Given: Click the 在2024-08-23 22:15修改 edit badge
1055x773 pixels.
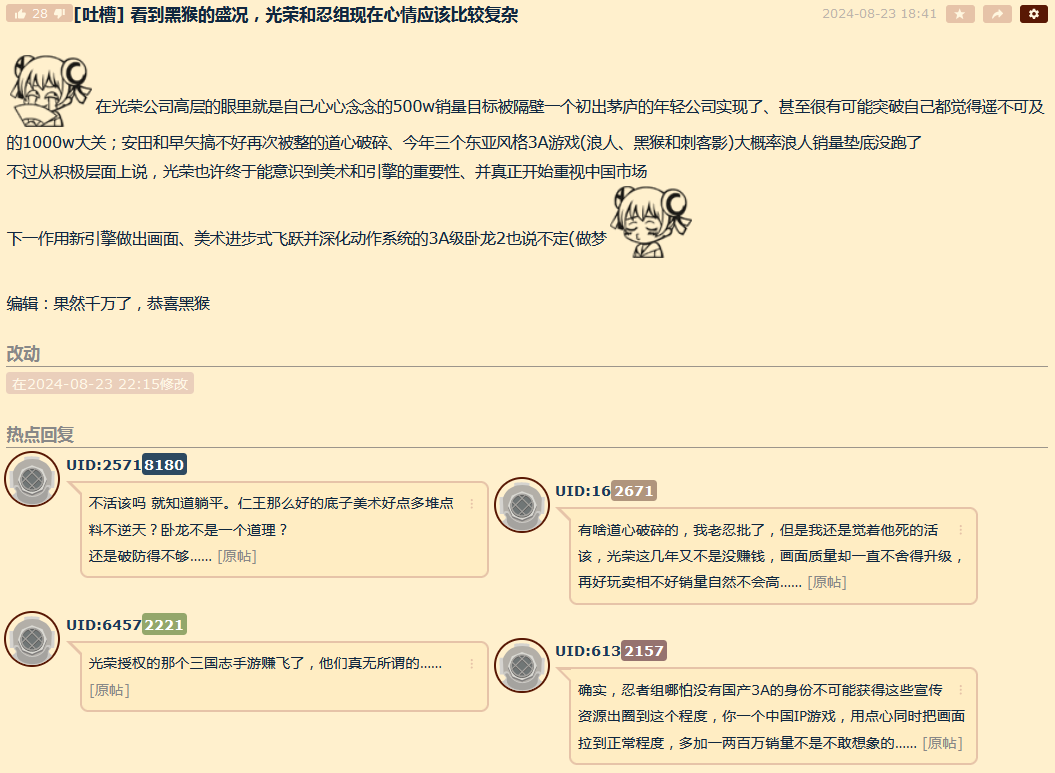Looking at the screenshot, I should click(x=100, y=384).
